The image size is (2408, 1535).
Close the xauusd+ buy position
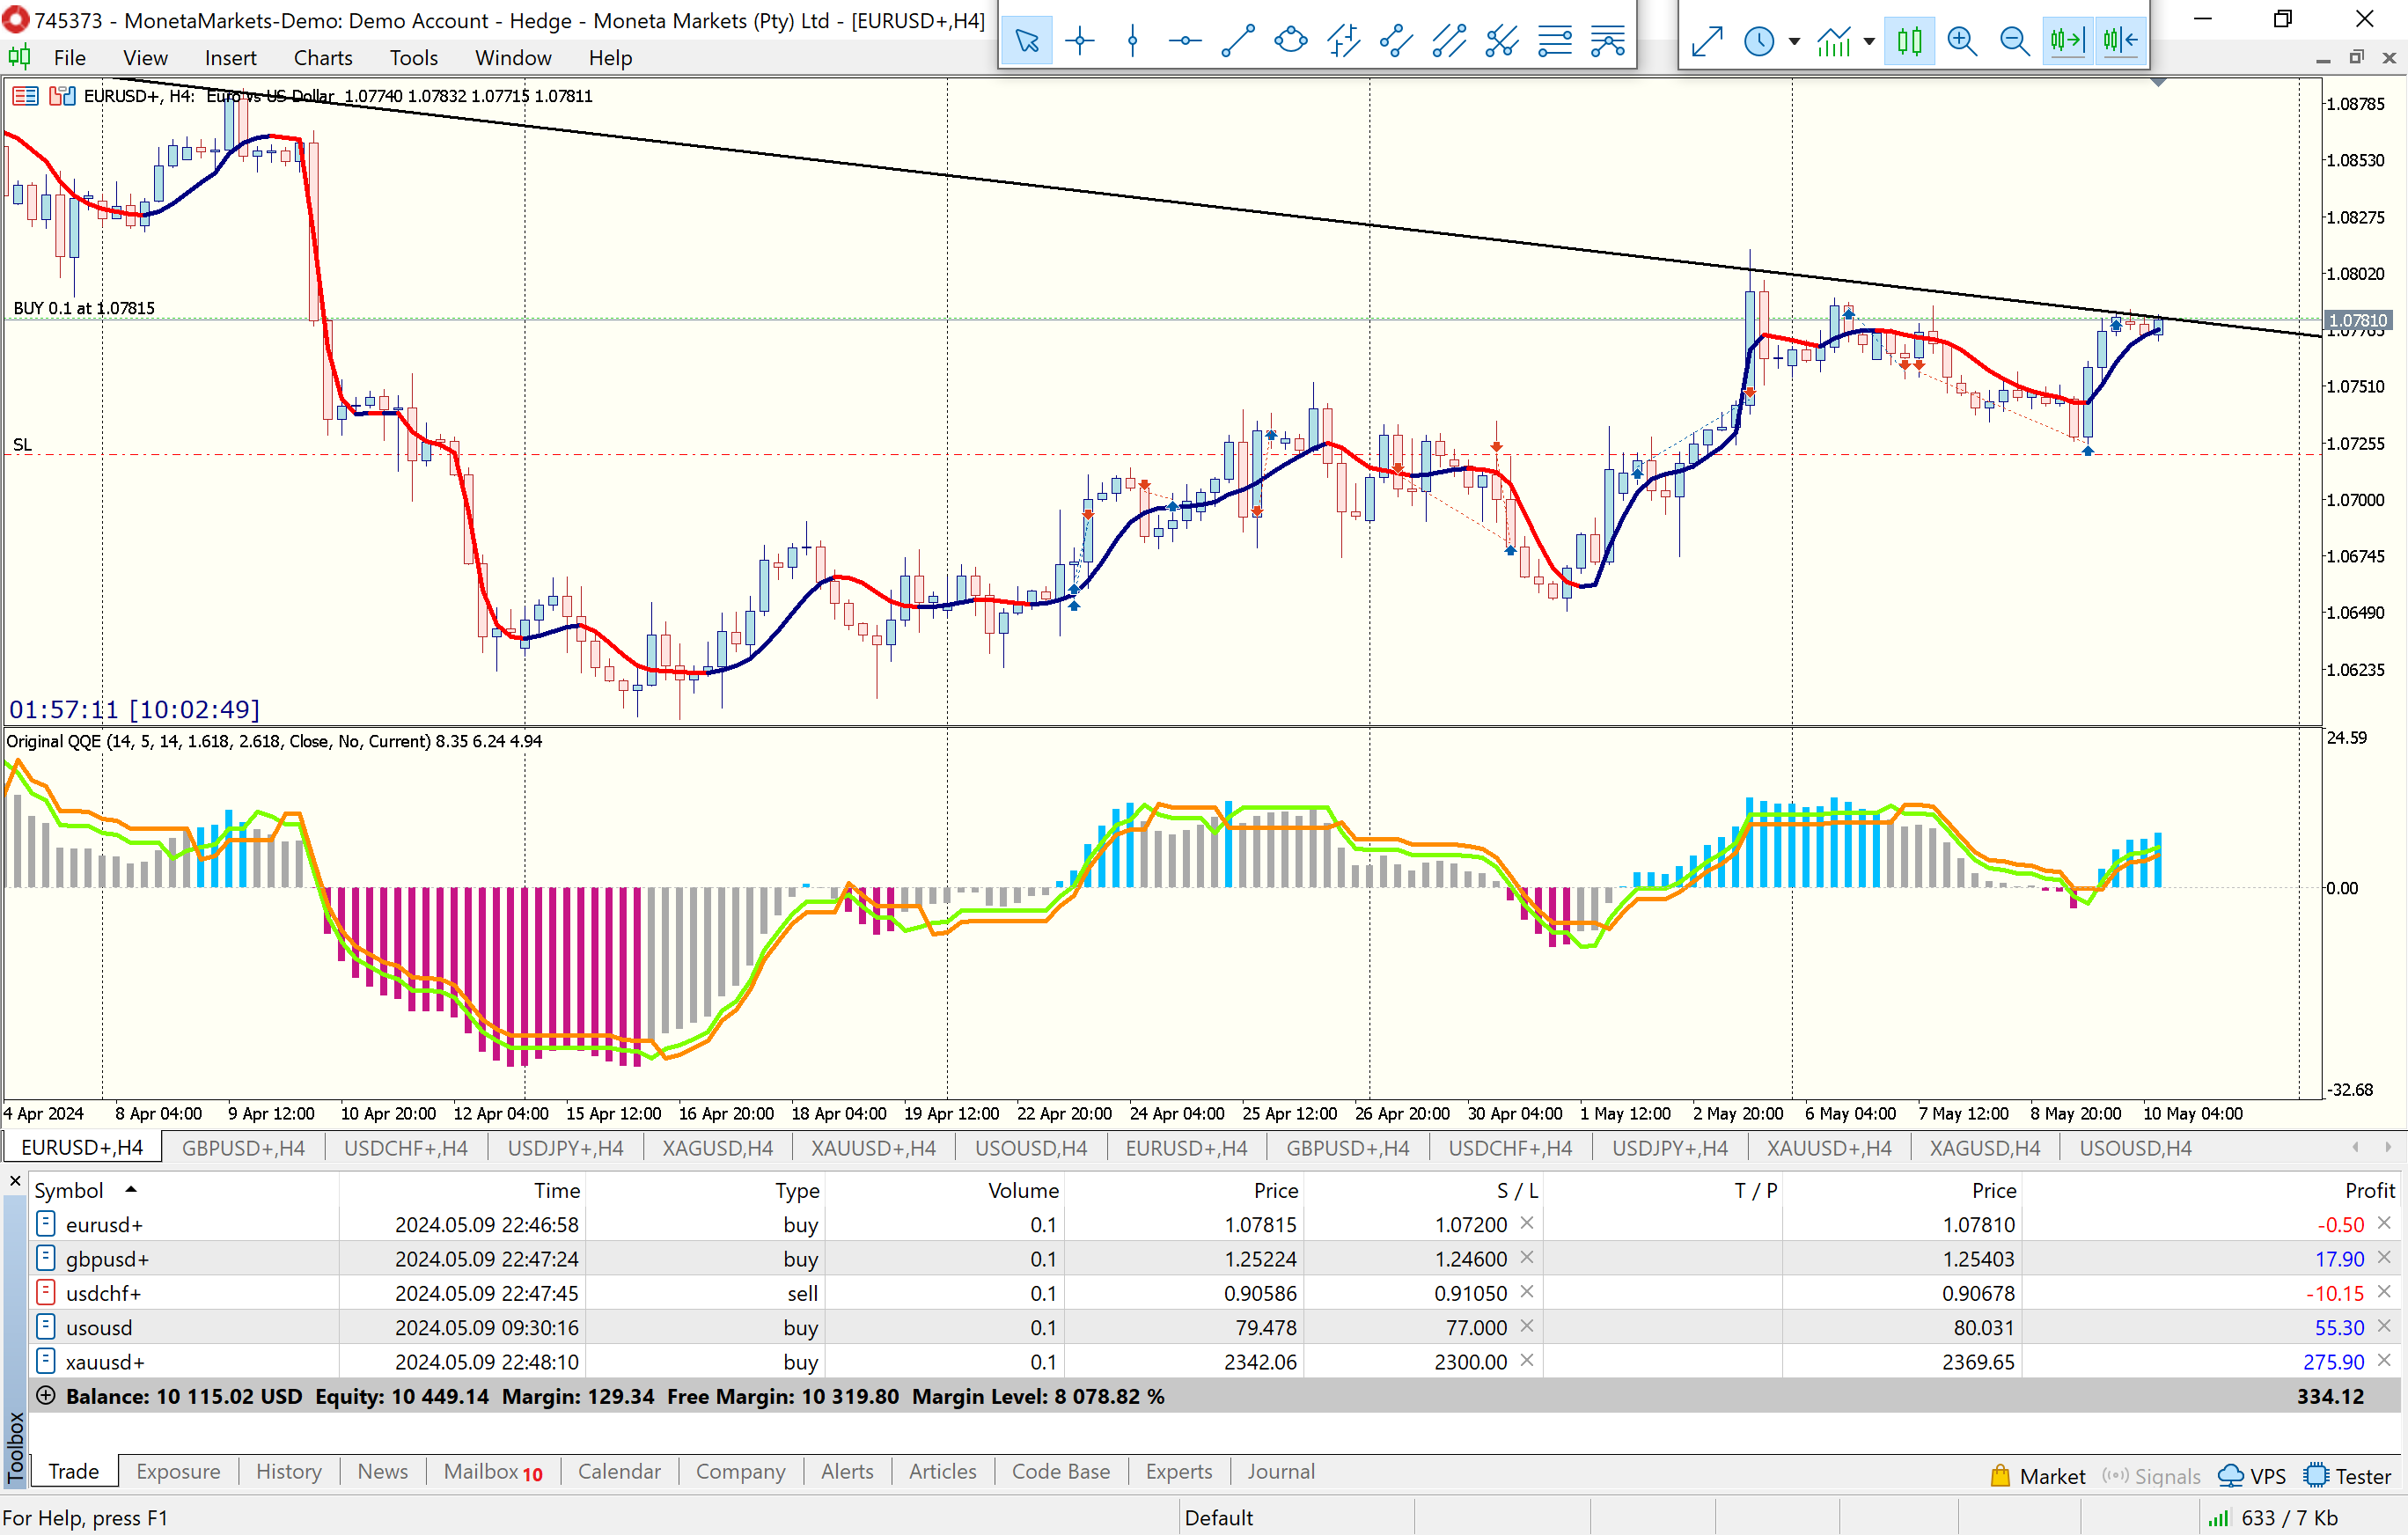pyautogui.click(x=2384, y=1361)
